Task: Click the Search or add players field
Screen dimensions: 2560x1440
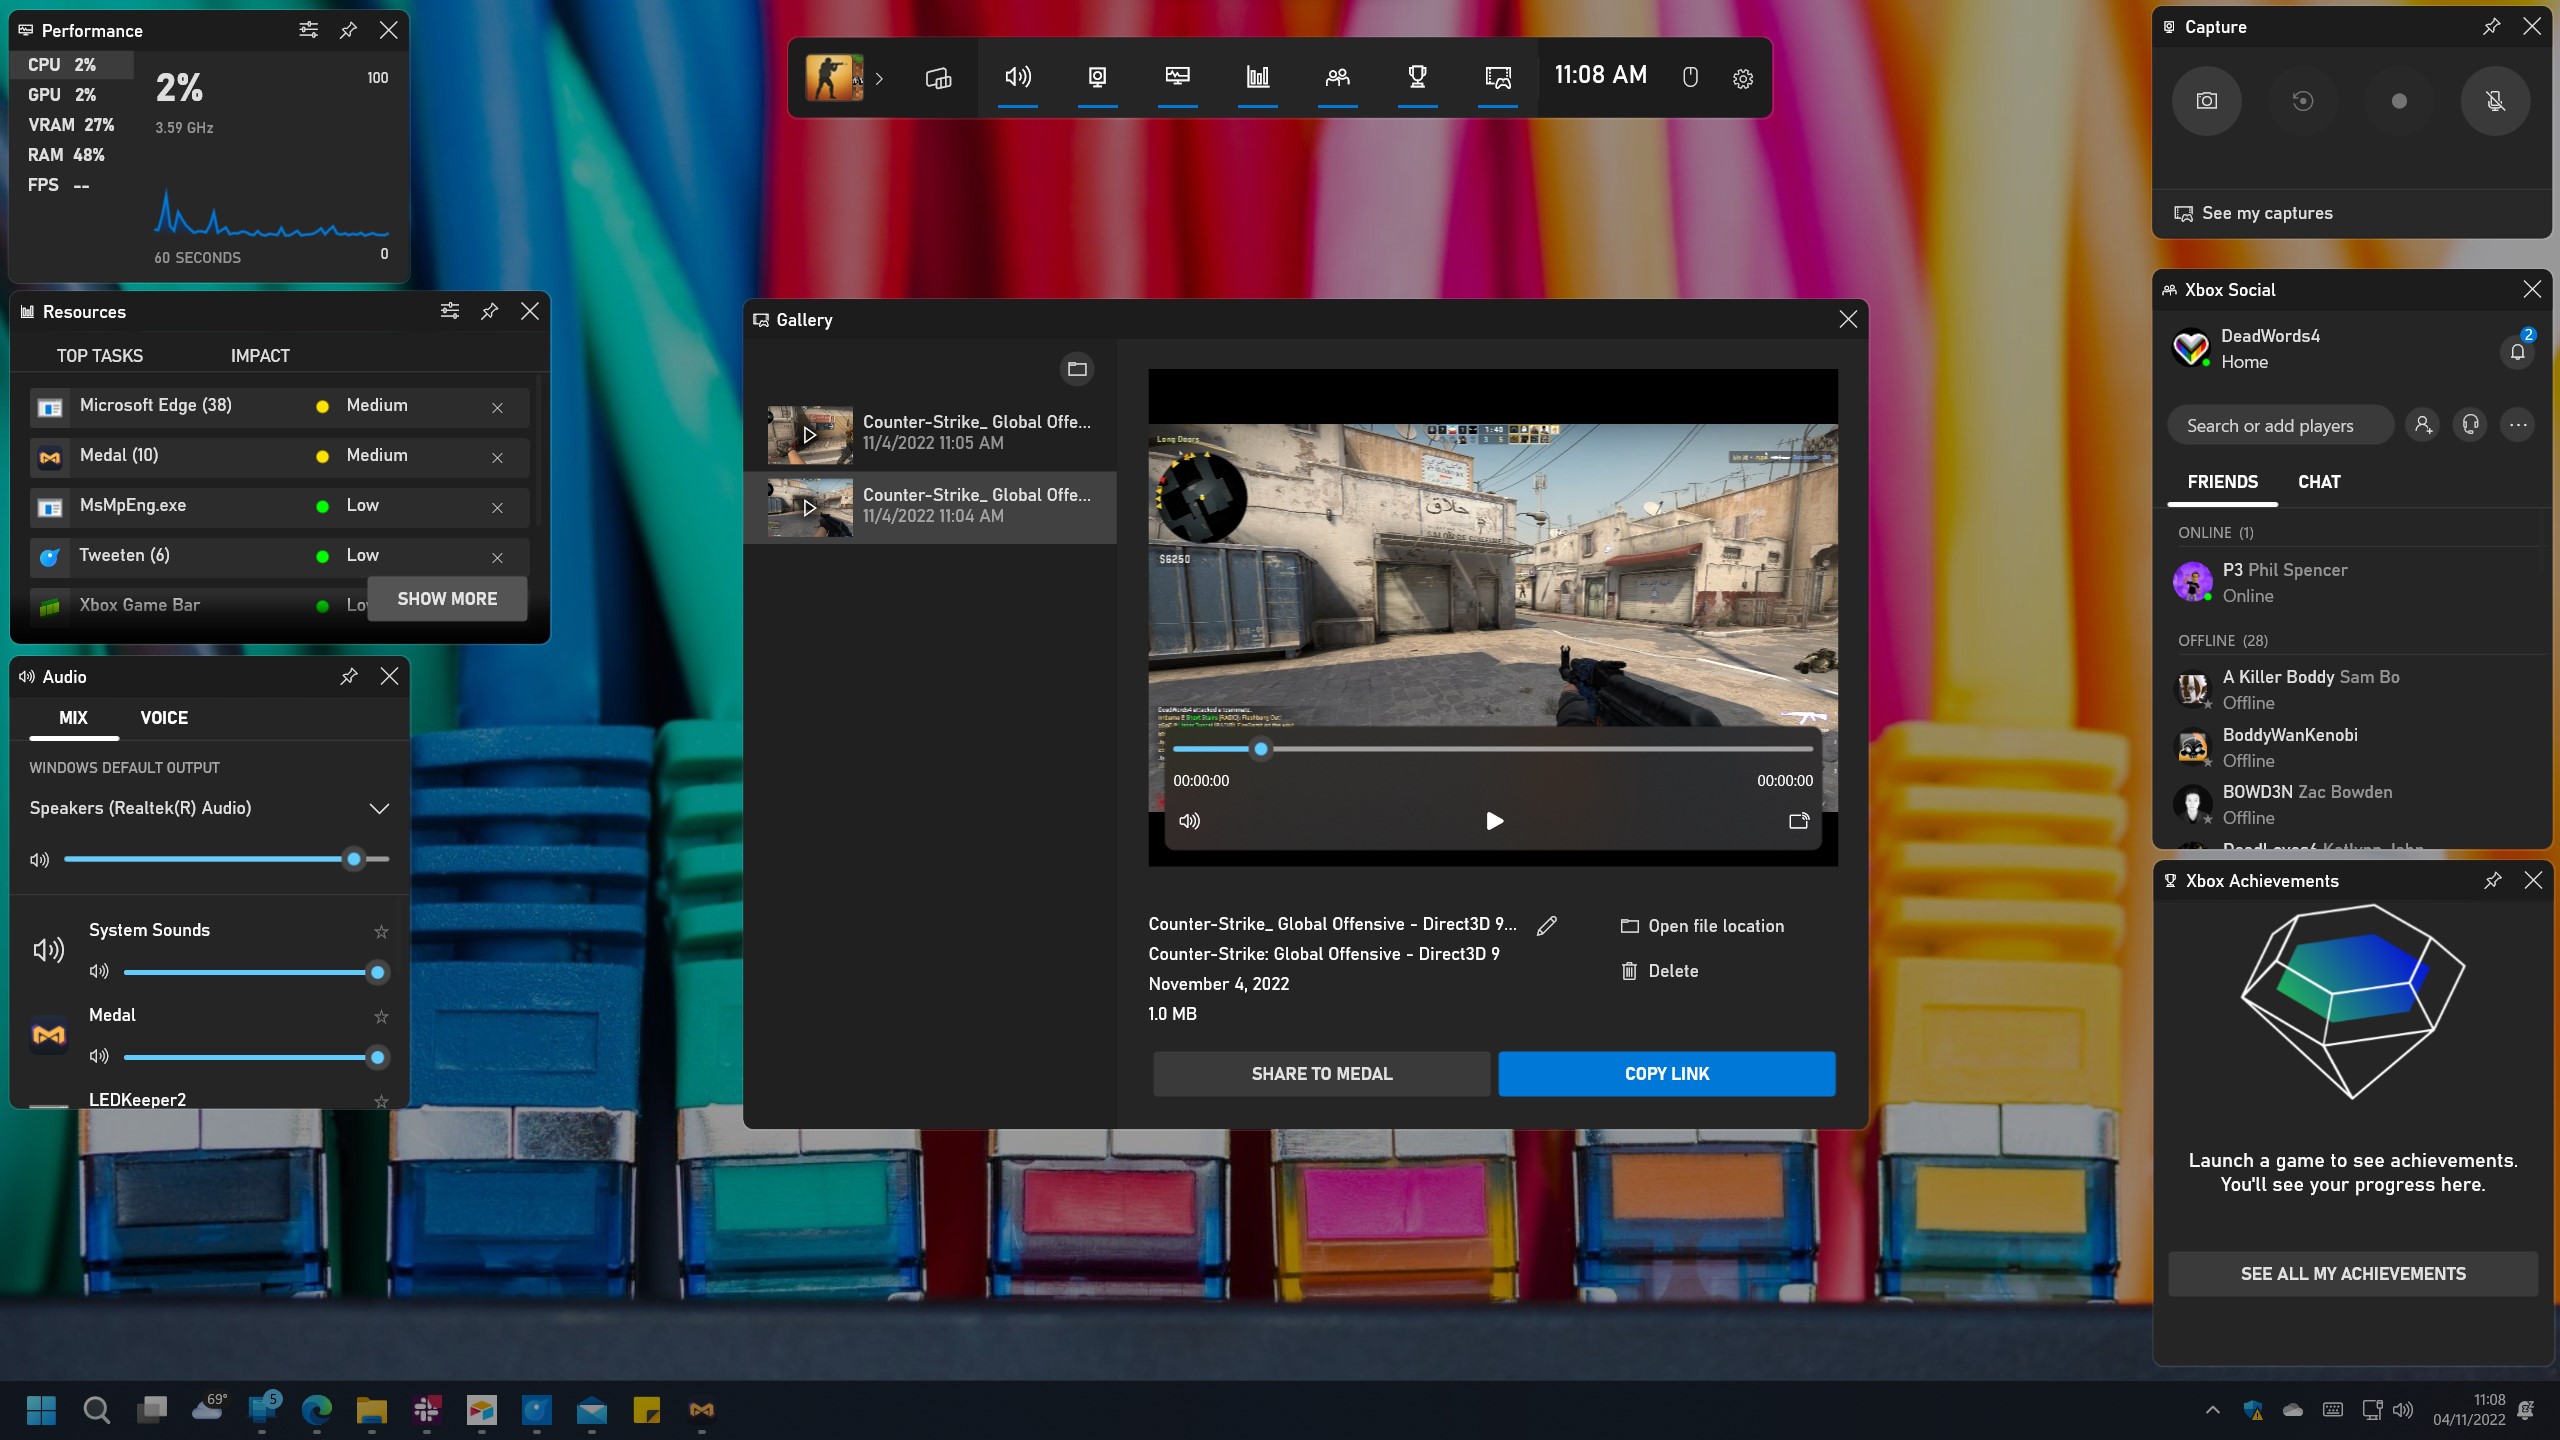Action: tap(2279, 426)
